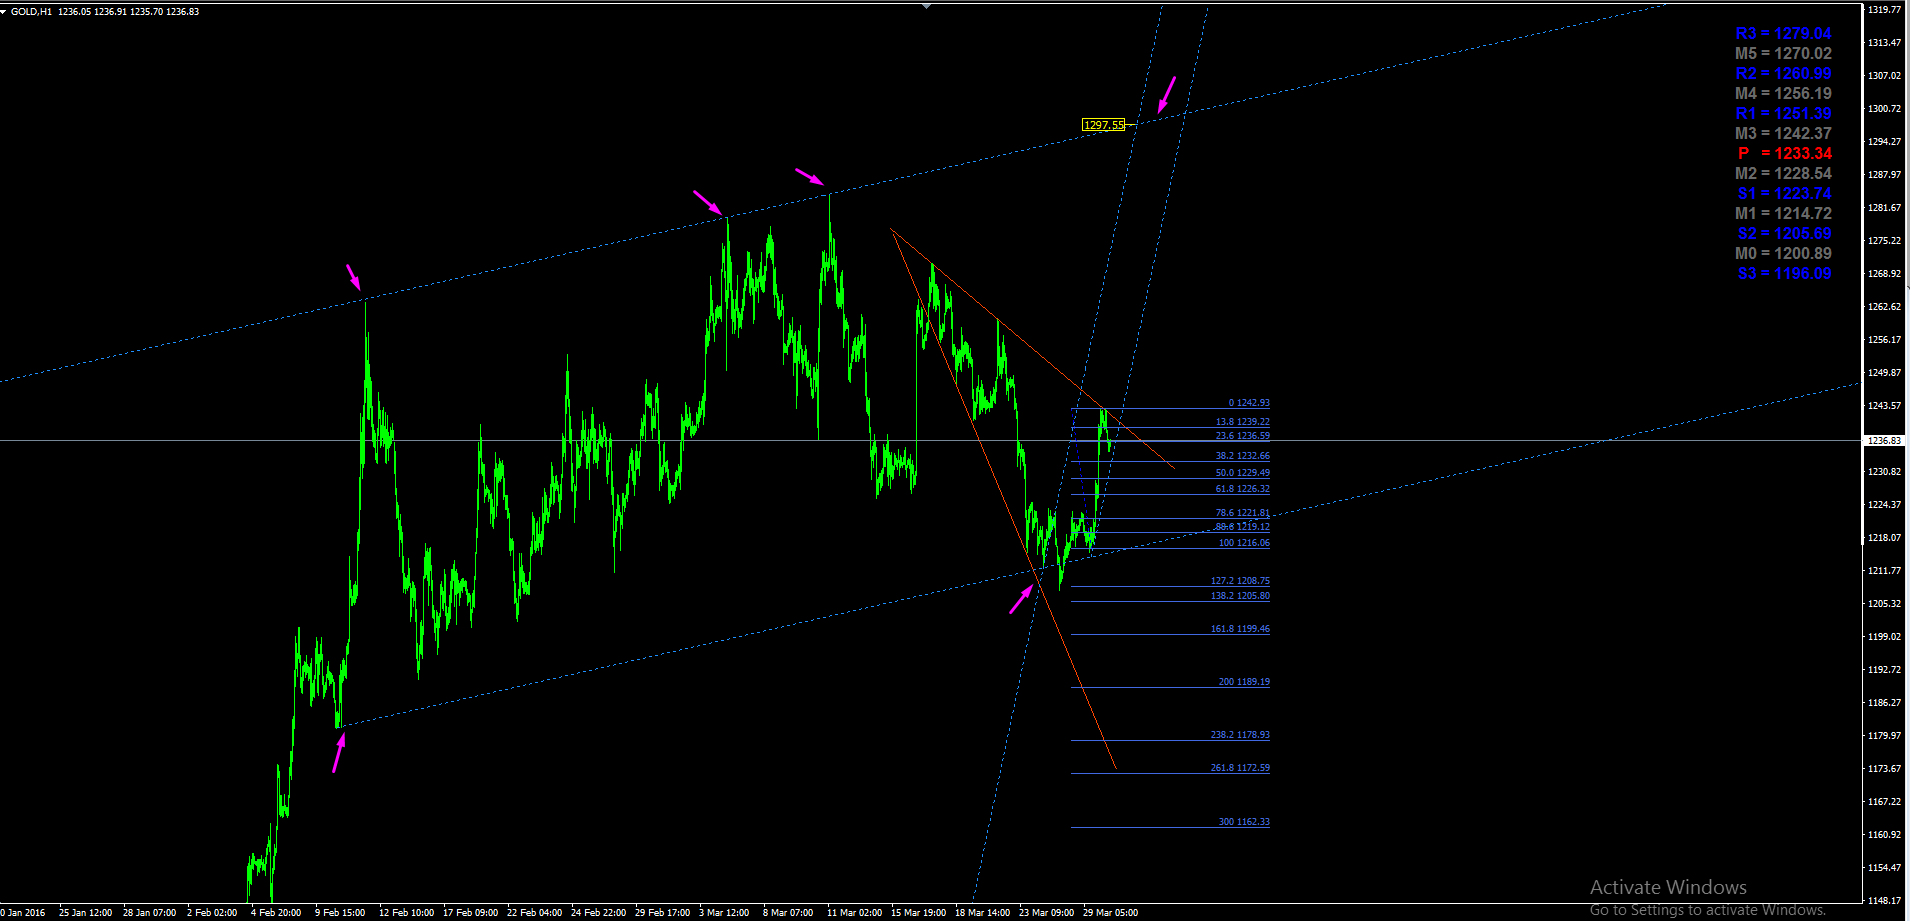This screenshot has height=921, width=1910.
Task: Click the magenta arrow near the 23 Mar low
Action: click(x=1021, y=600)
